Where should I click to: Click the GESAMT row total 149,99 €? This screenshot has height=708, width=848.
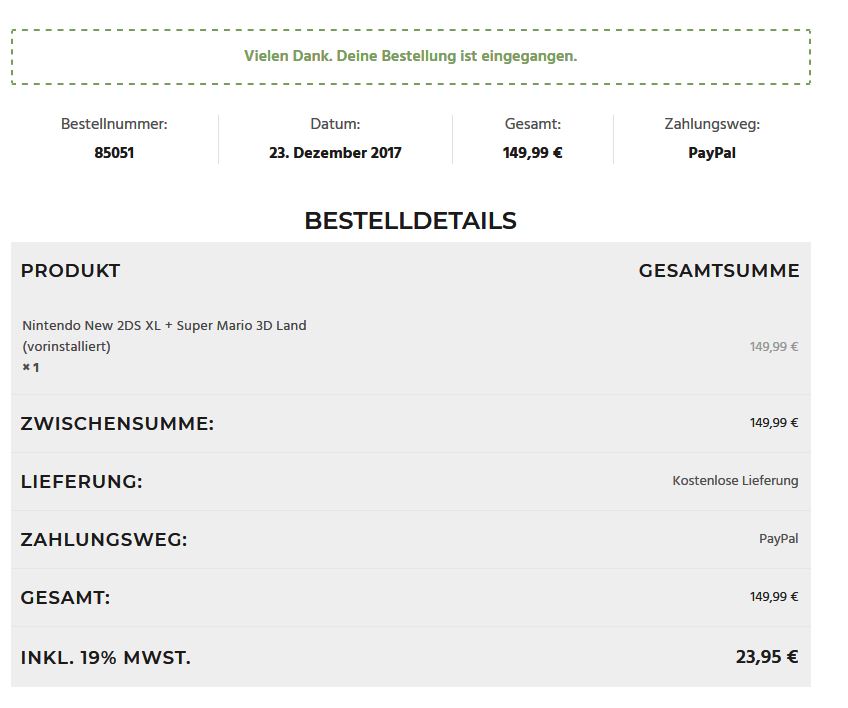[x=774, y=597]
